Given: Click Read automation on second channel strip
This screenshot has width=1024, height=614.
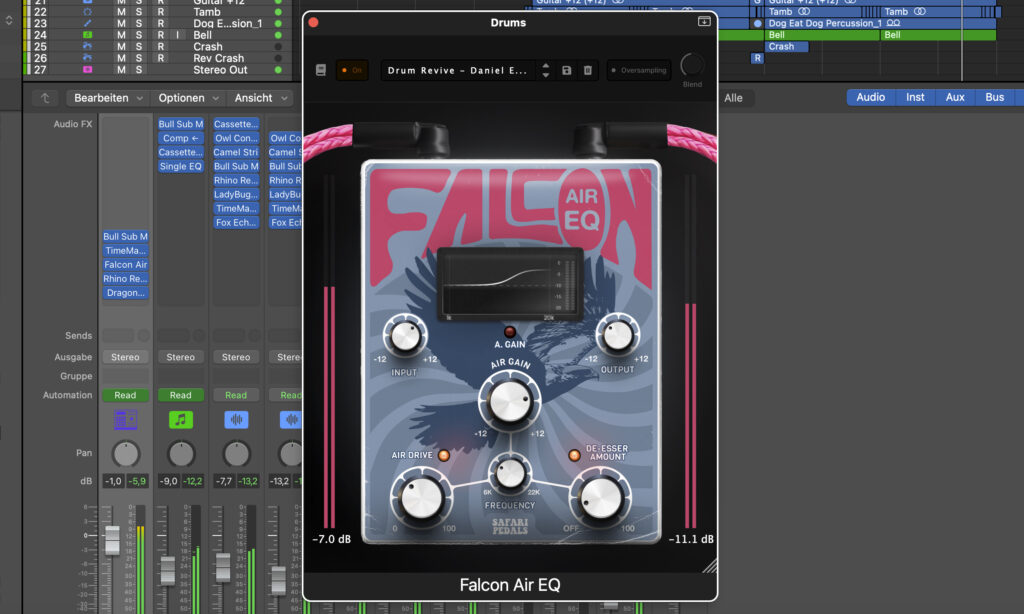Looking at the screenshot, I should (x=181, y=395).
